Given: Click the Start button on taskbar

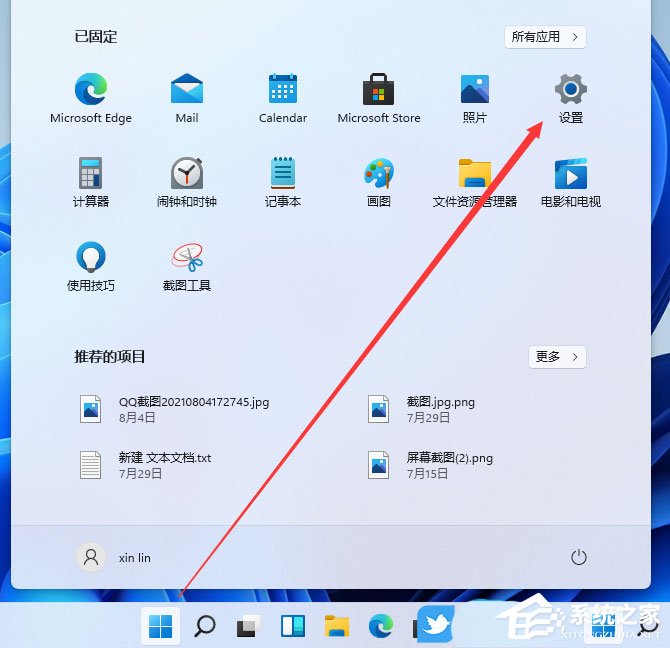Looking at the screenshot, I should point(160,626).
